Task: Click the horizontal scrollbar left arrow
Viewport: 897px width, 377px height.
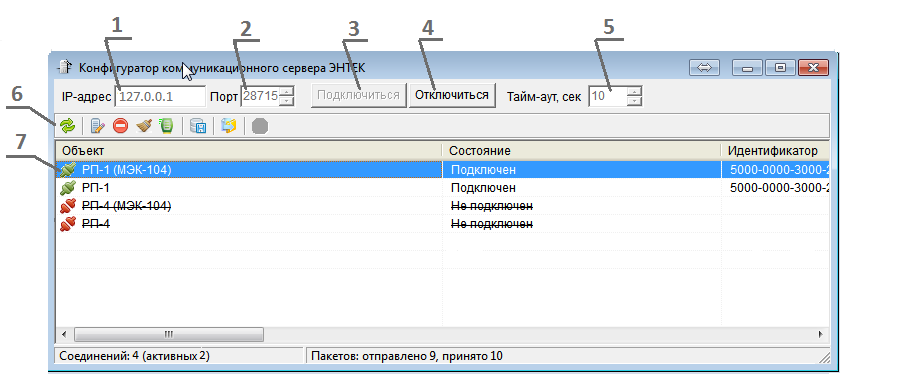Action: [64, 334]
